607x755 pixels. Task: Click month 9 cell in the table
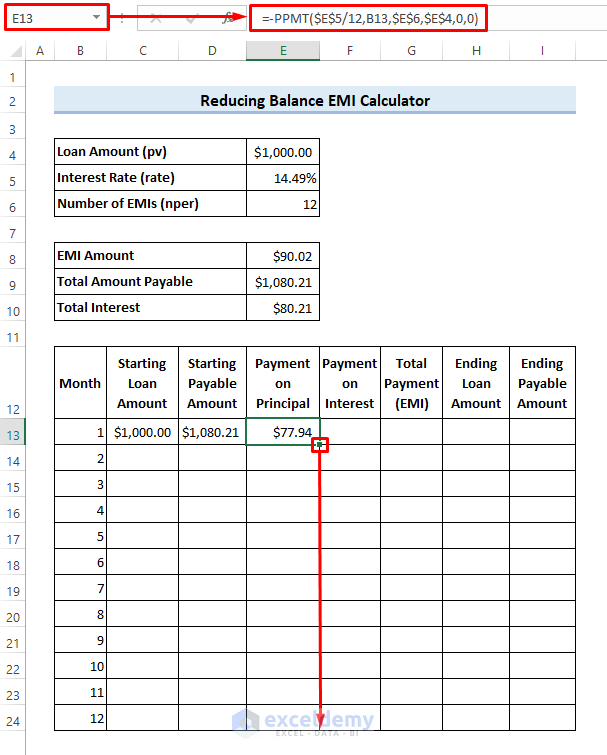[80, 640]
